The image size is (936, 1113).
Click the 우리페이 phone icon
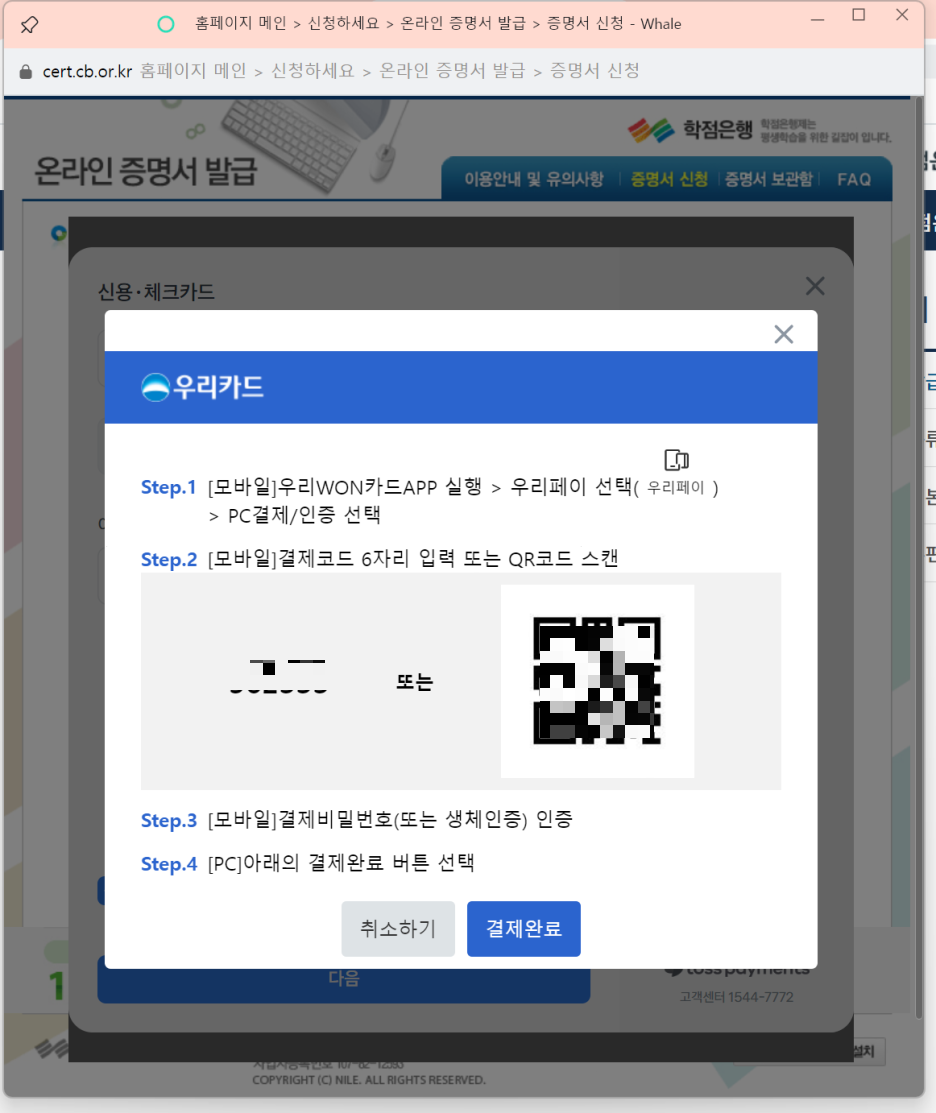(676, 460)
